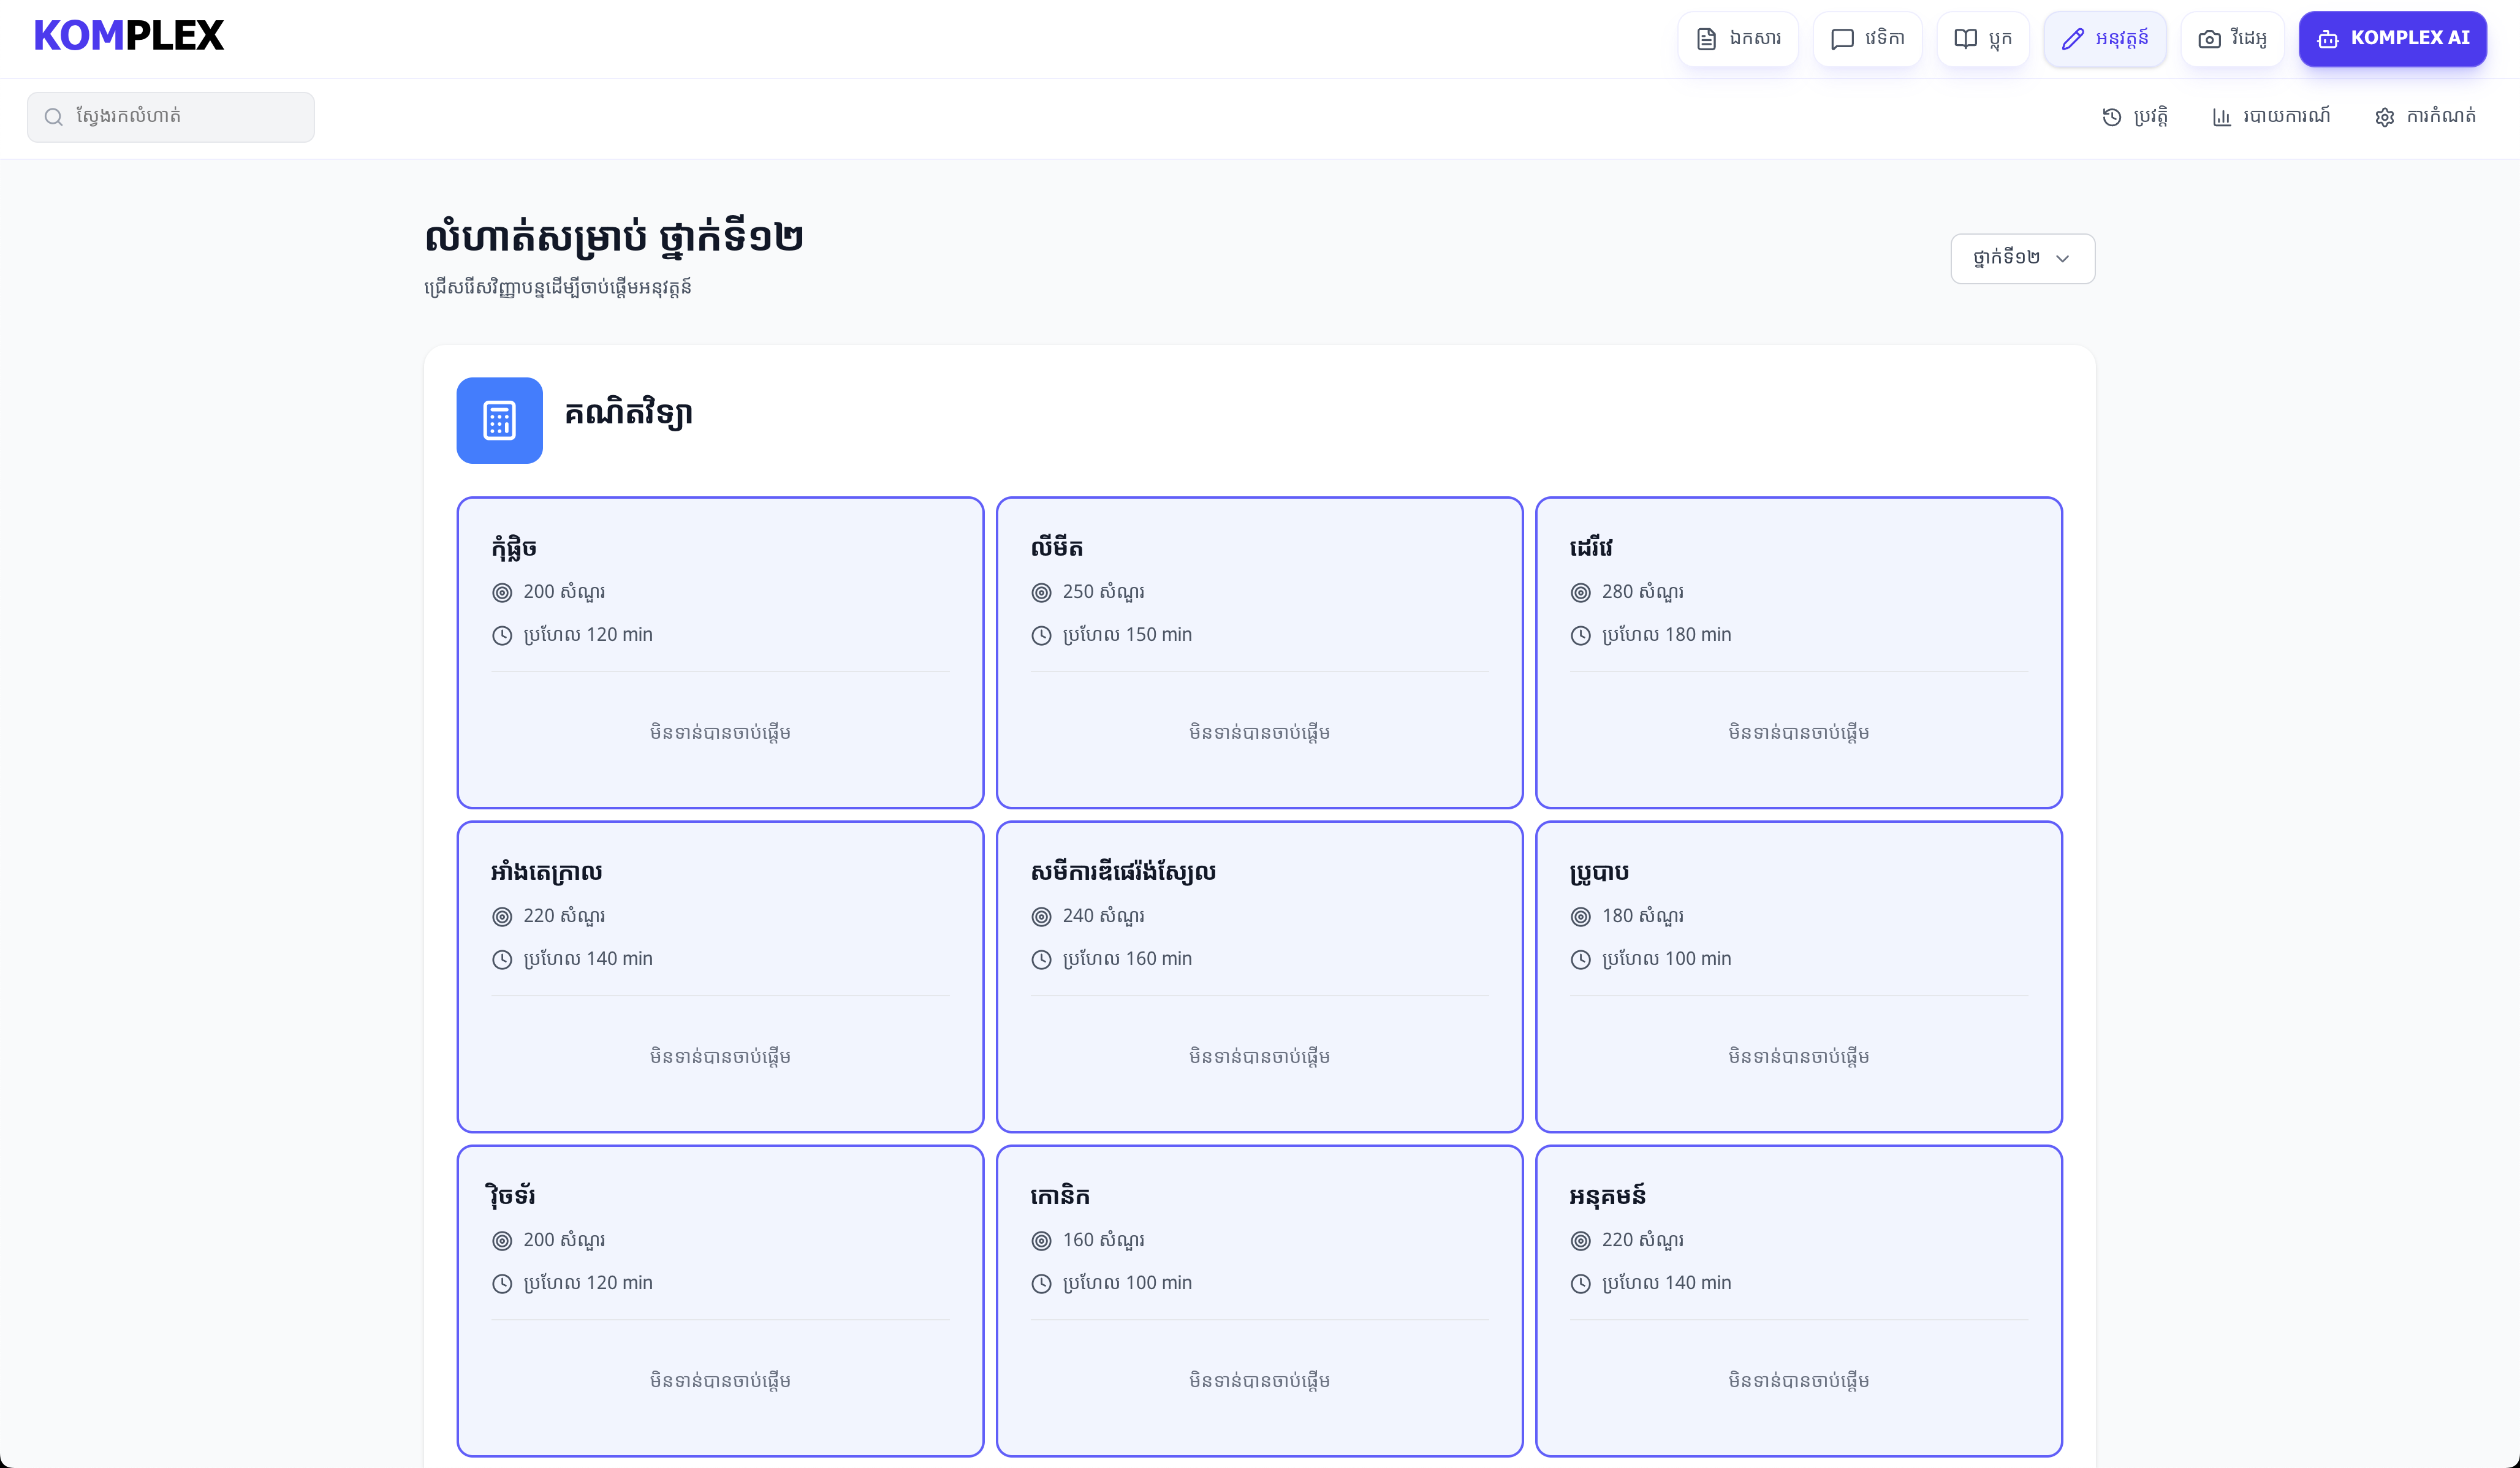Open the ដេរីវេ 280-question card
The width and height of the screenshot is (2520, 1468).
(1798, 652)
